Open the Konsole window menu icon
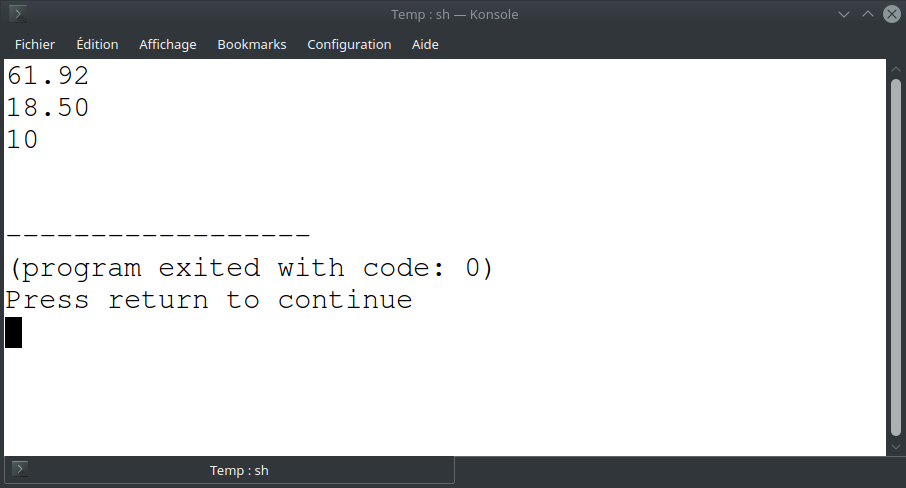This screenshot has height=488, width=906. tap(18, 14)
